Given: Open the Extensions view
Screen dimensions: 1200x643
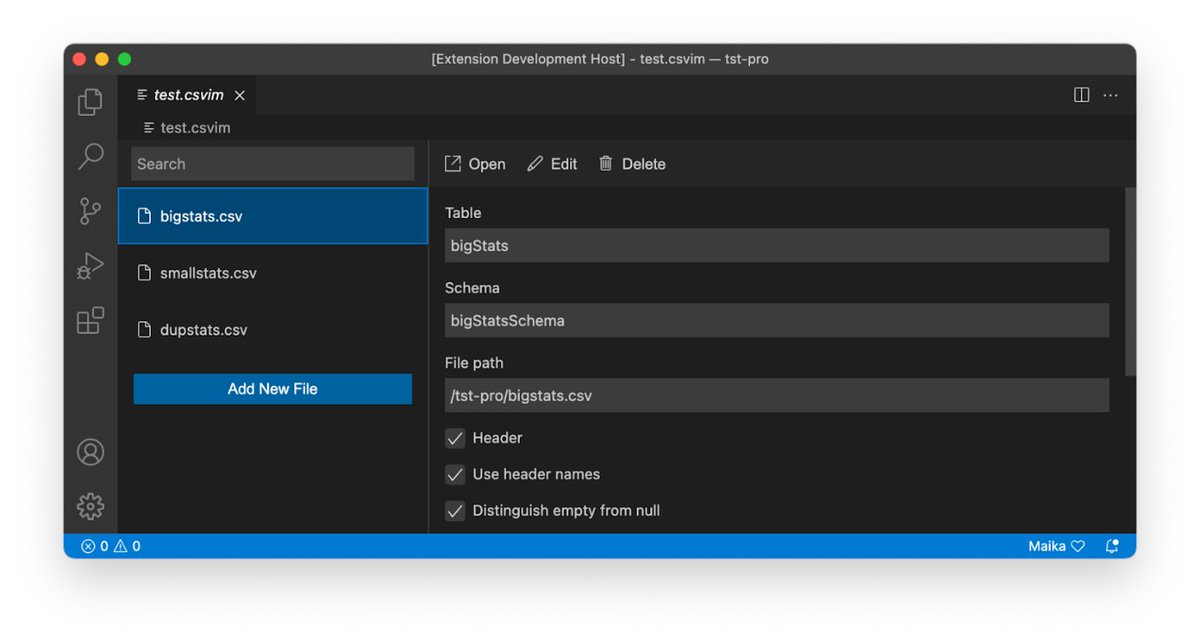Looking at the screenshot, I should tap(90, 321).
